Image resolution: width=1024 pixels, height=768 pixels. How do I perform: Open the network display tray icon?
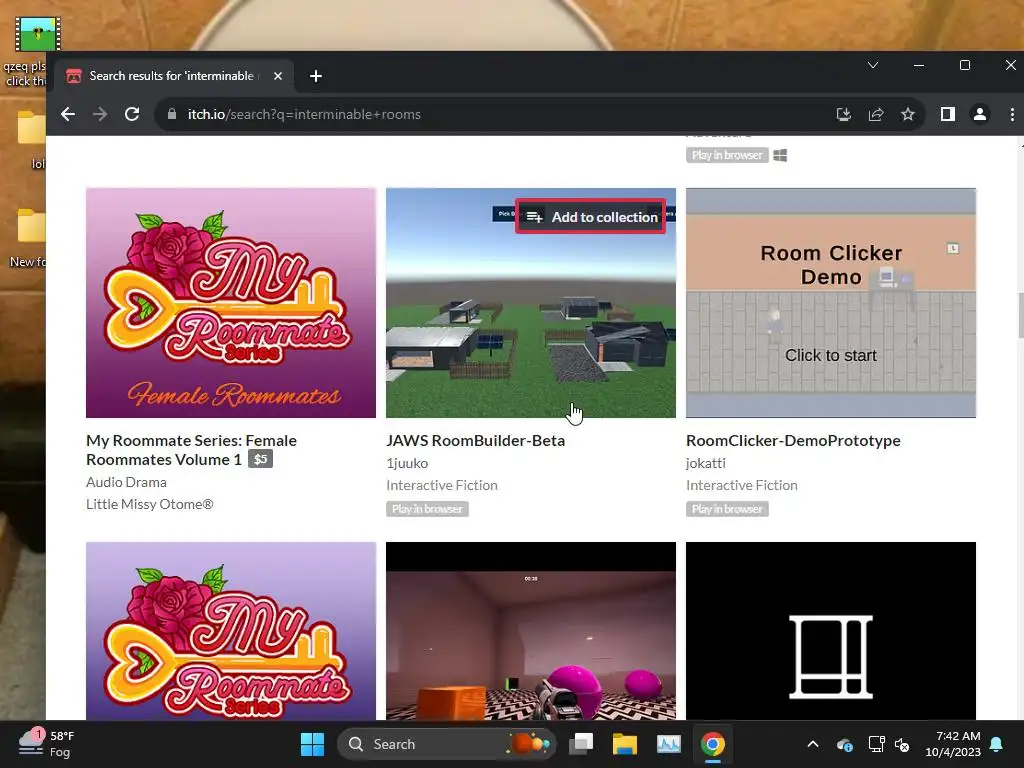pyautogui.click(x=876, y=744)
